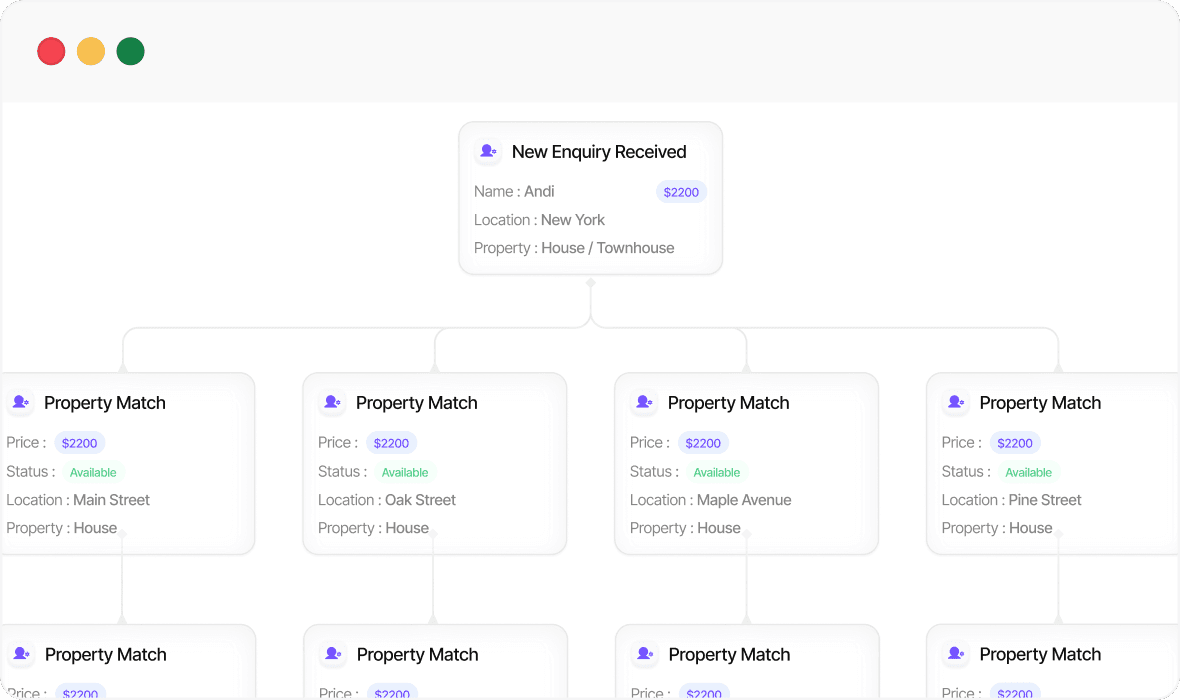This screenshot has width=1180, height=700.
Task: Click the Location: Maple Avenue text
Action: pos(710,500)
